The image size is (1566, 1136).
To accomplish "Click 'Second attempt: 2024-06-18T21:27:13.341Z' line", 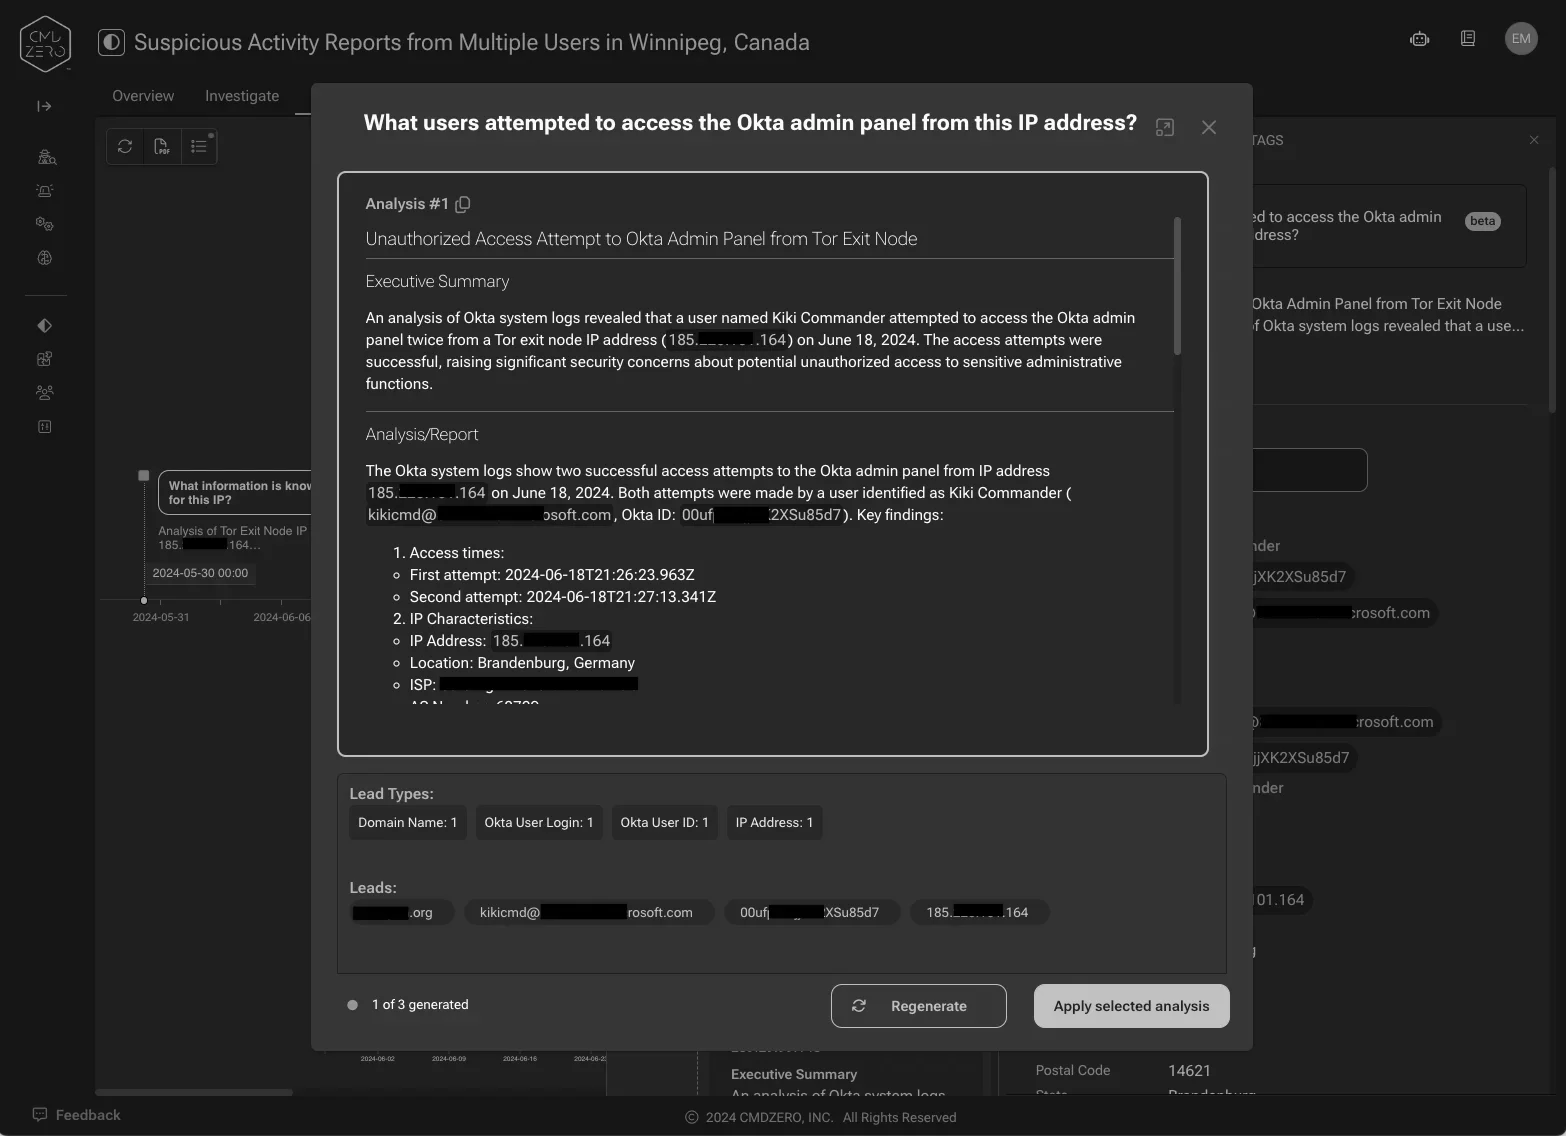I will click(x=562, y=597).
